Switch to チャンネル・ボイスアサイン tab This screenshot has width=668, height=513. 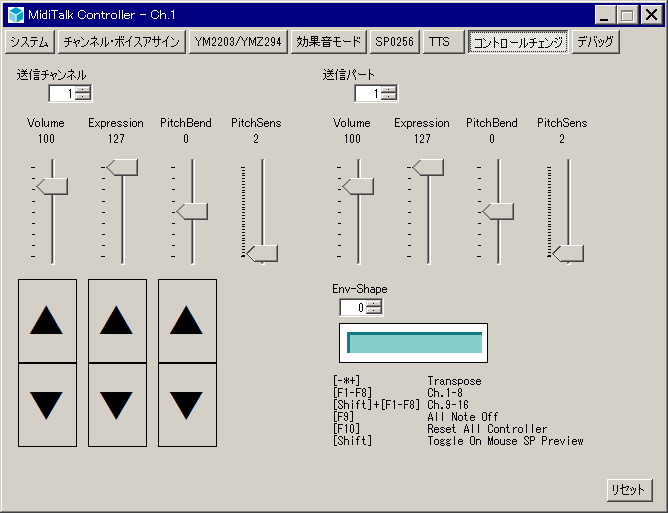pyautogui.click(x=122, y=42)
